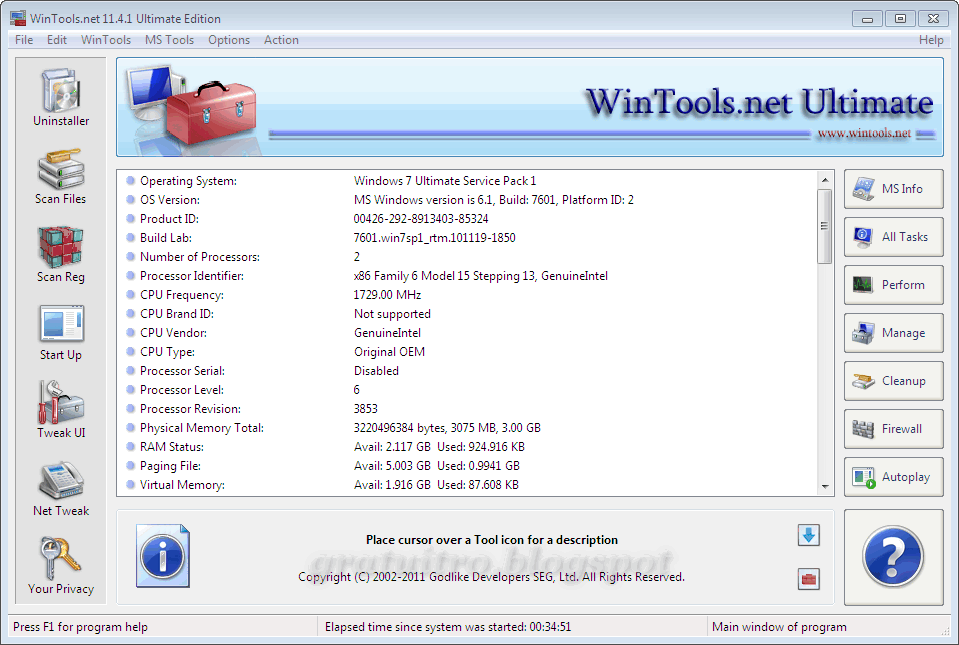Viewport: 959px width, 645px height.
Task: Open the Your Privacy tool
Action: [x=61, y=566]
